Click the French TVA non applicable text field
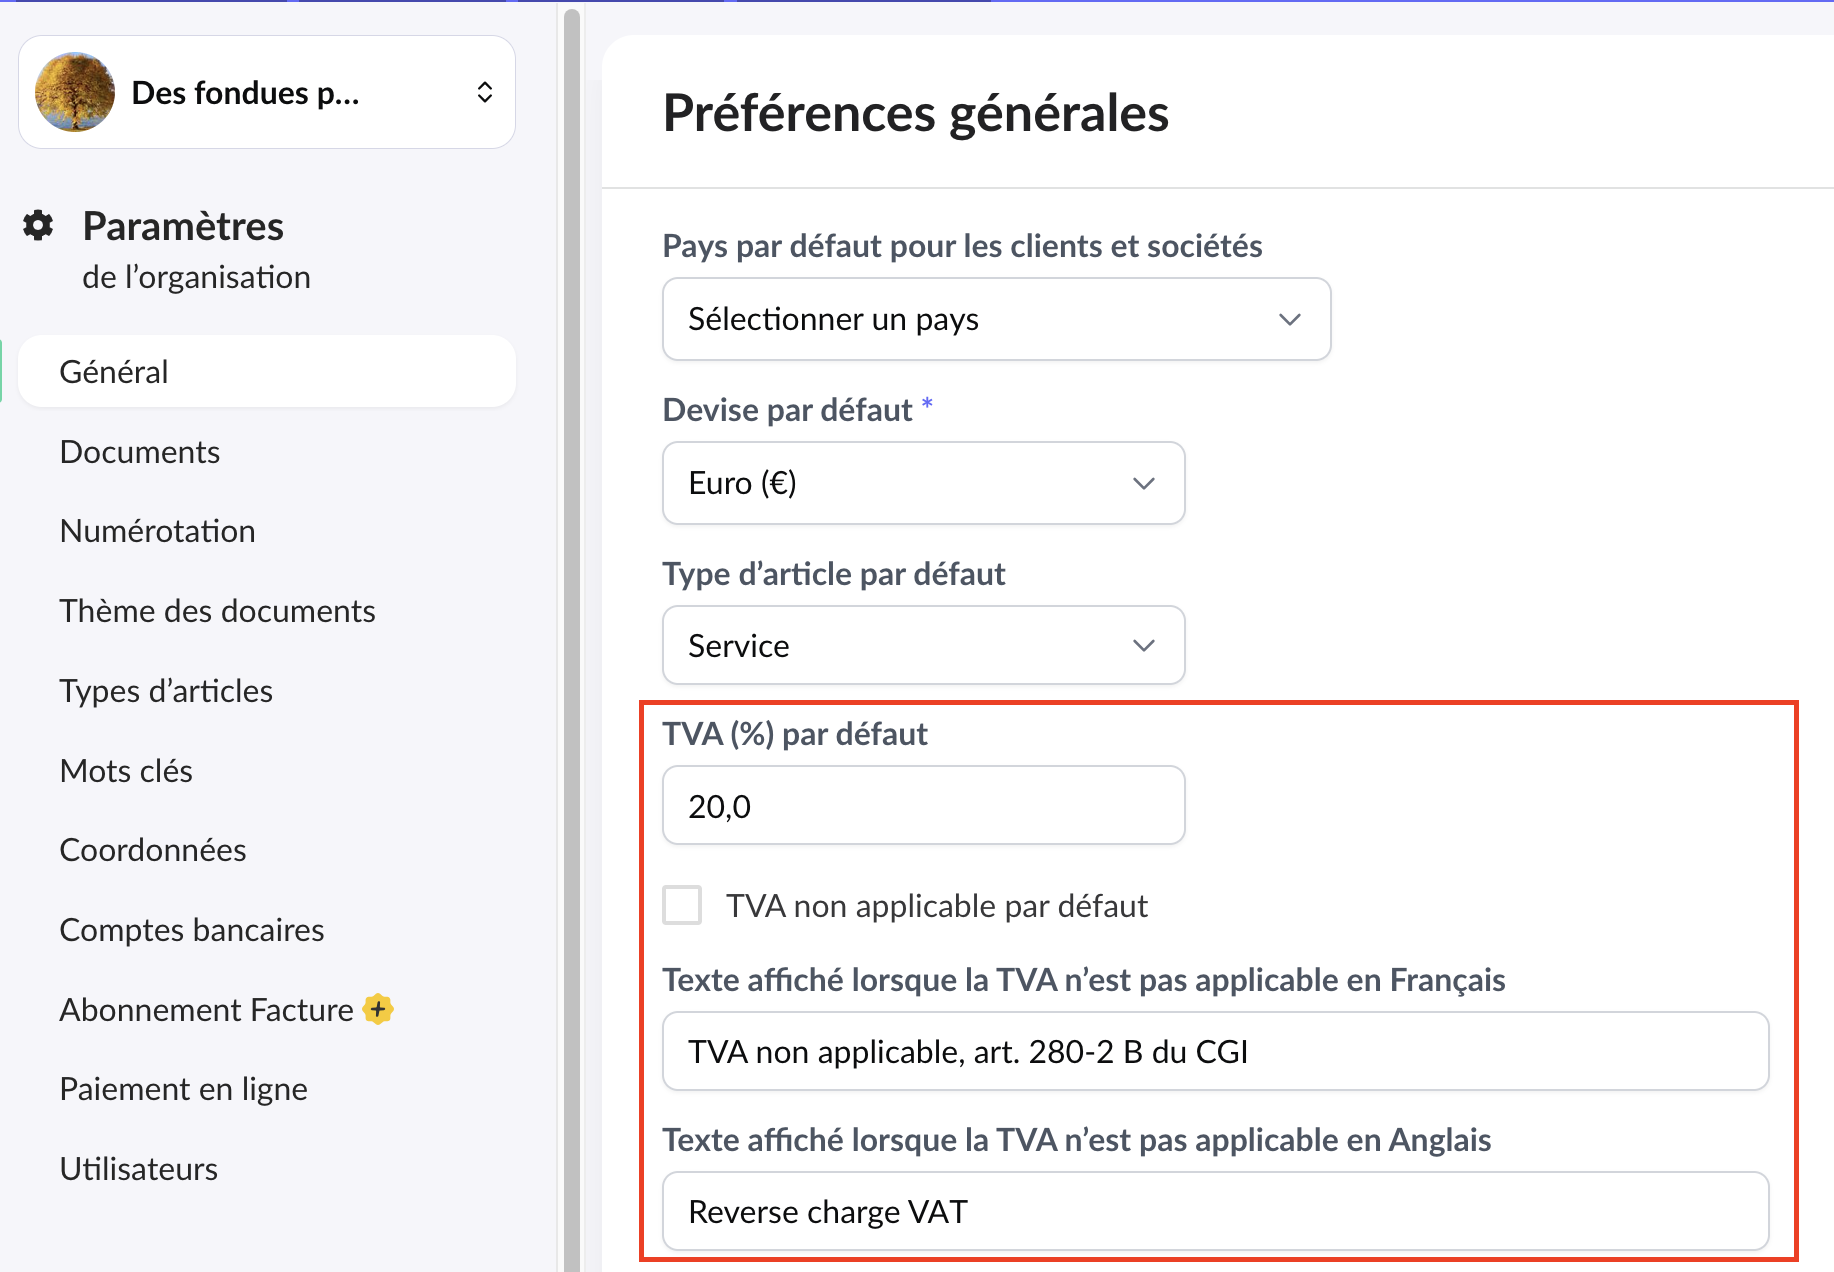This screenshot has height=1272, width=1834. tap(1215, 1052)
